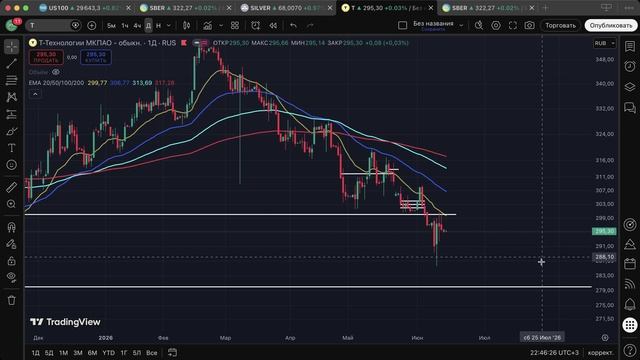Screen dimensions: 640x360
Task: Add a new tab with plus
Action: coord(545,8)
